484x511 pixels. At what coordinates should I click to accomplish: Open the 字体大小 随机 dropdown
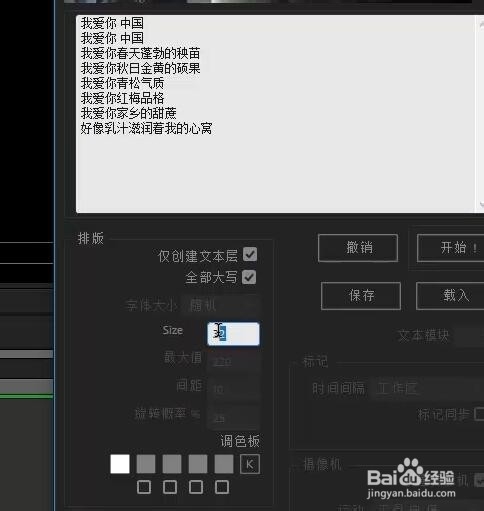220,305
